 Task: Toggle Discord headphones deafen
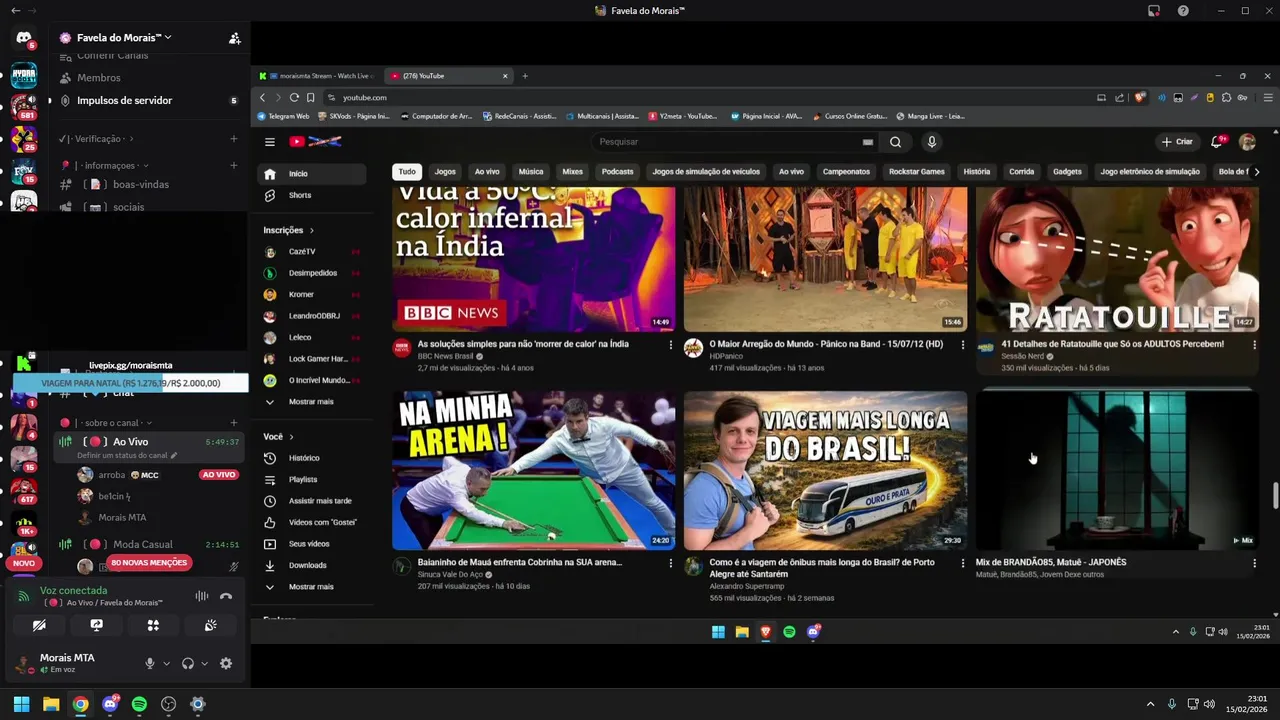pos(187,663)
